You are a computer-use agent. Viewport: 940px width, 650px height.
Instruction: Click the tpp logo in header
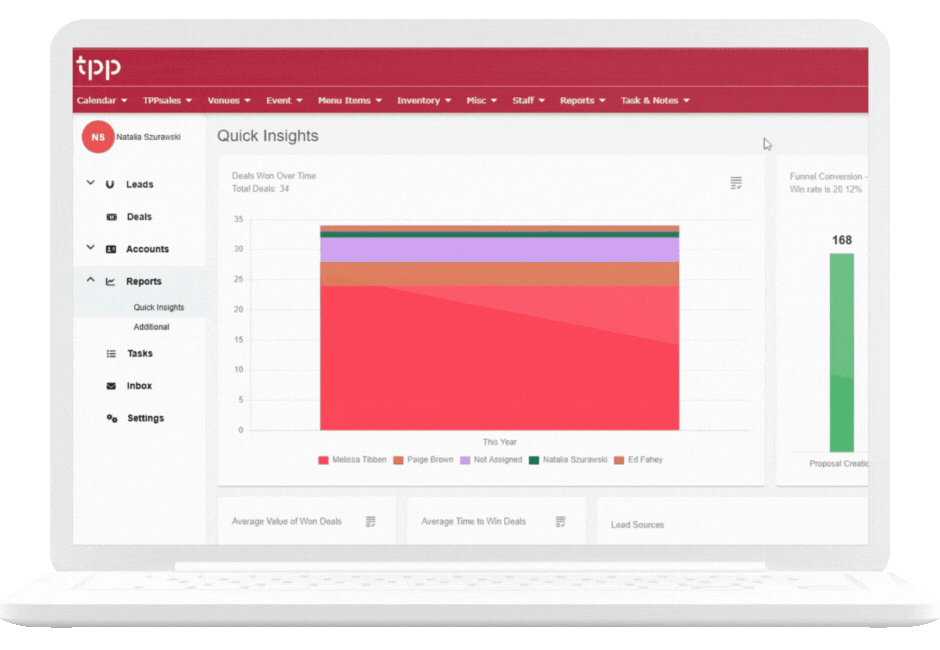(98, 67)
